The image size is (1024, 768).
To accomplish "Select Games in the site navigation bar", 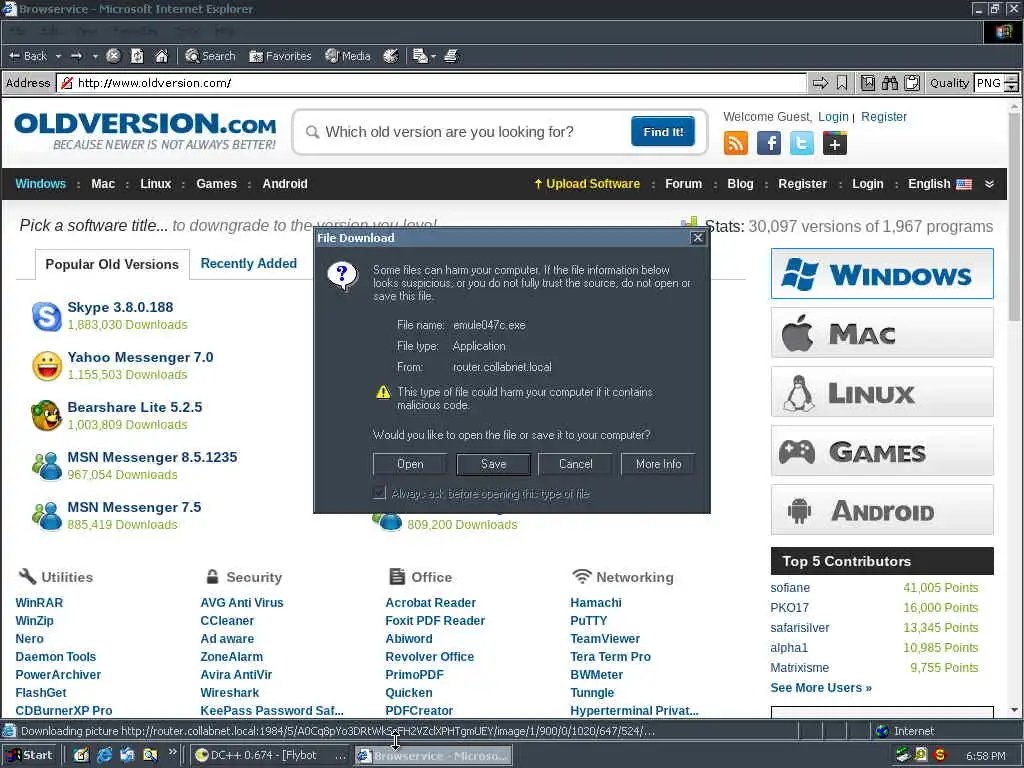I will [x=216, y=184].
